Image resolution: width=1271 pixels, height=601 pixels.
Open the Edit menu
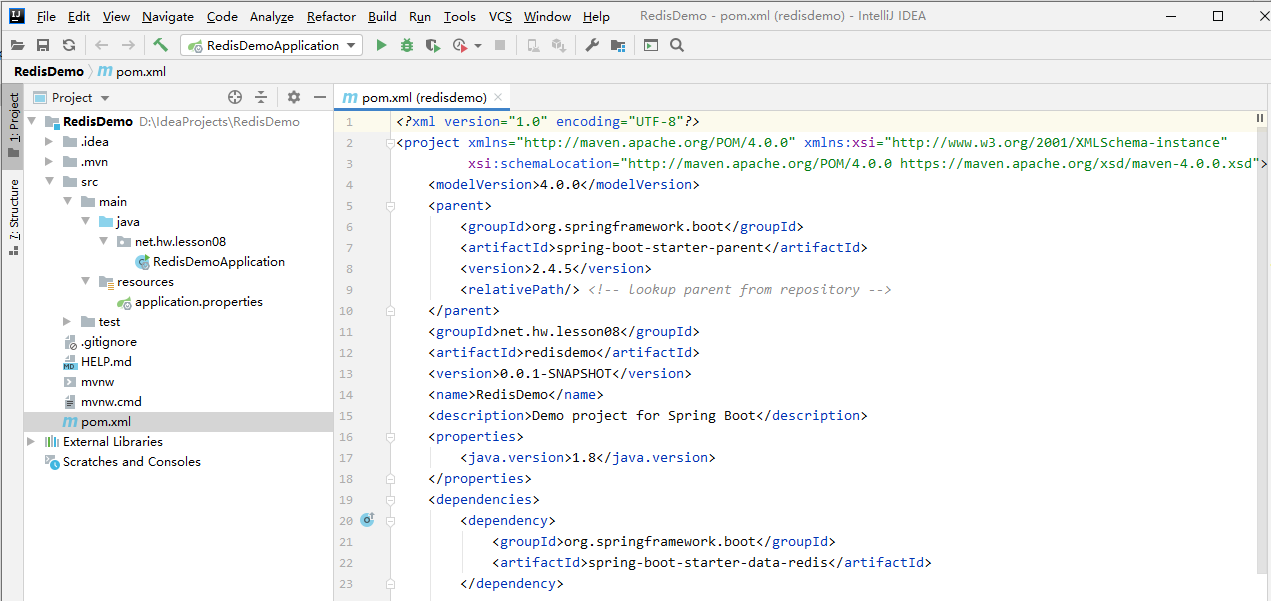click(79, 16)
